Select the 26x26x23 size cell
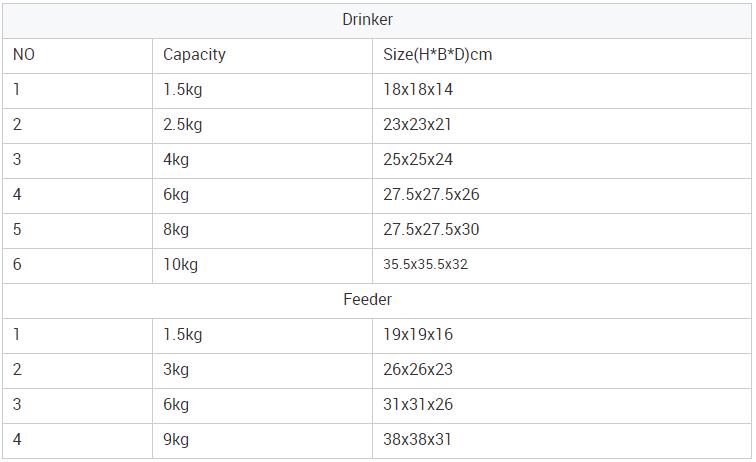 tap(418, 370)
